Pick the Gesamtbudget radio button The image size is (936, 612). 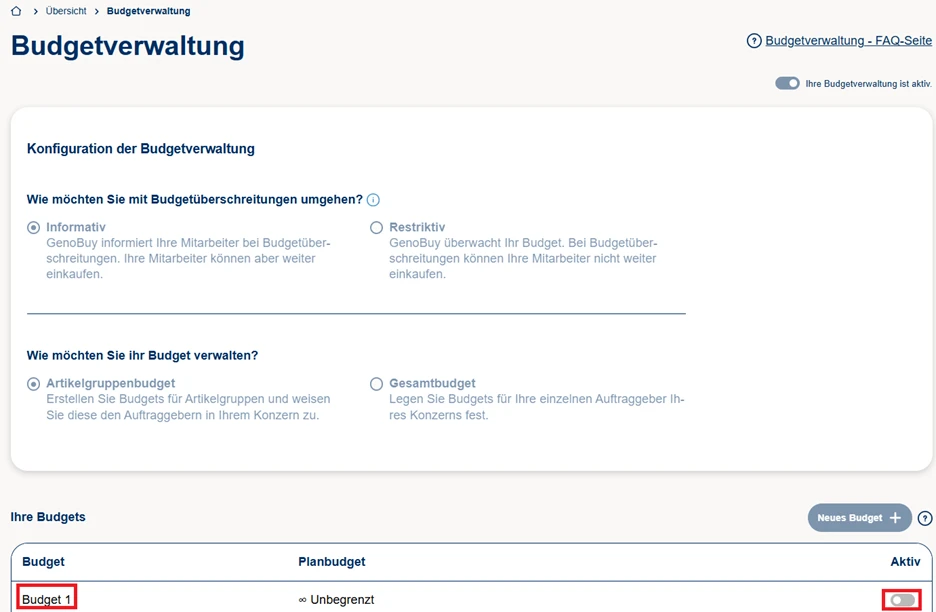377,384
